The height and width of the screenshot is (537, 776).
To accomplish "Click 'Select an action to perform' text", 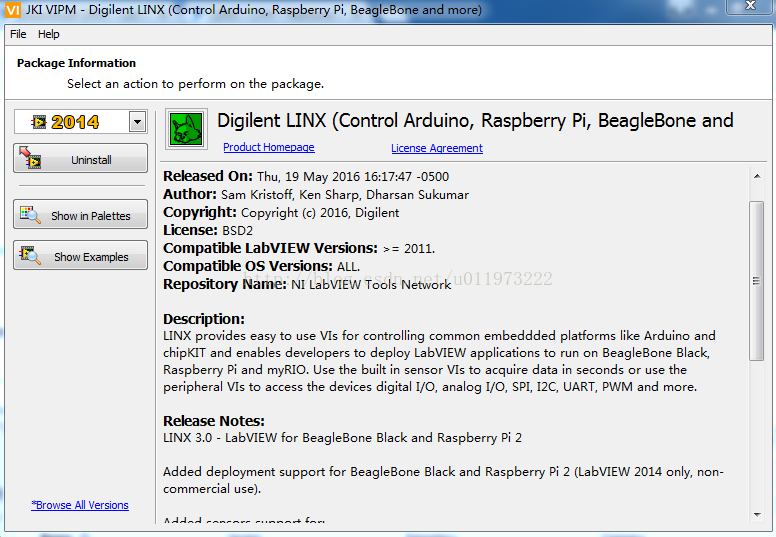I will pos(195,84).
